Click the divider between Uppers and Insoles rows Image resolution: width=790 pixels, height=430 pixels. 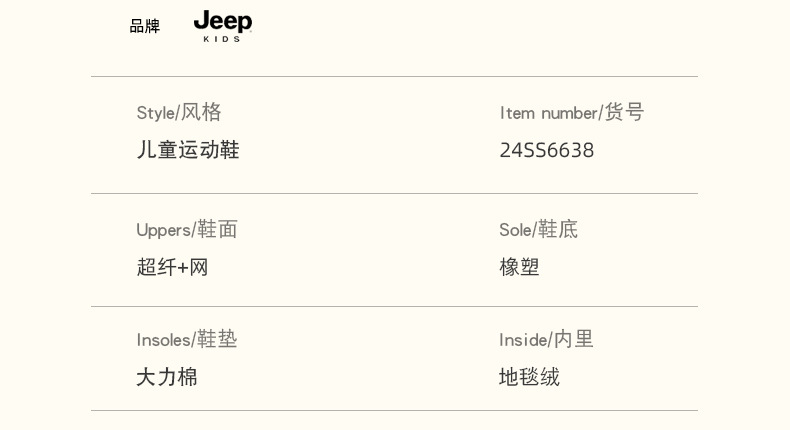point(394,307)
